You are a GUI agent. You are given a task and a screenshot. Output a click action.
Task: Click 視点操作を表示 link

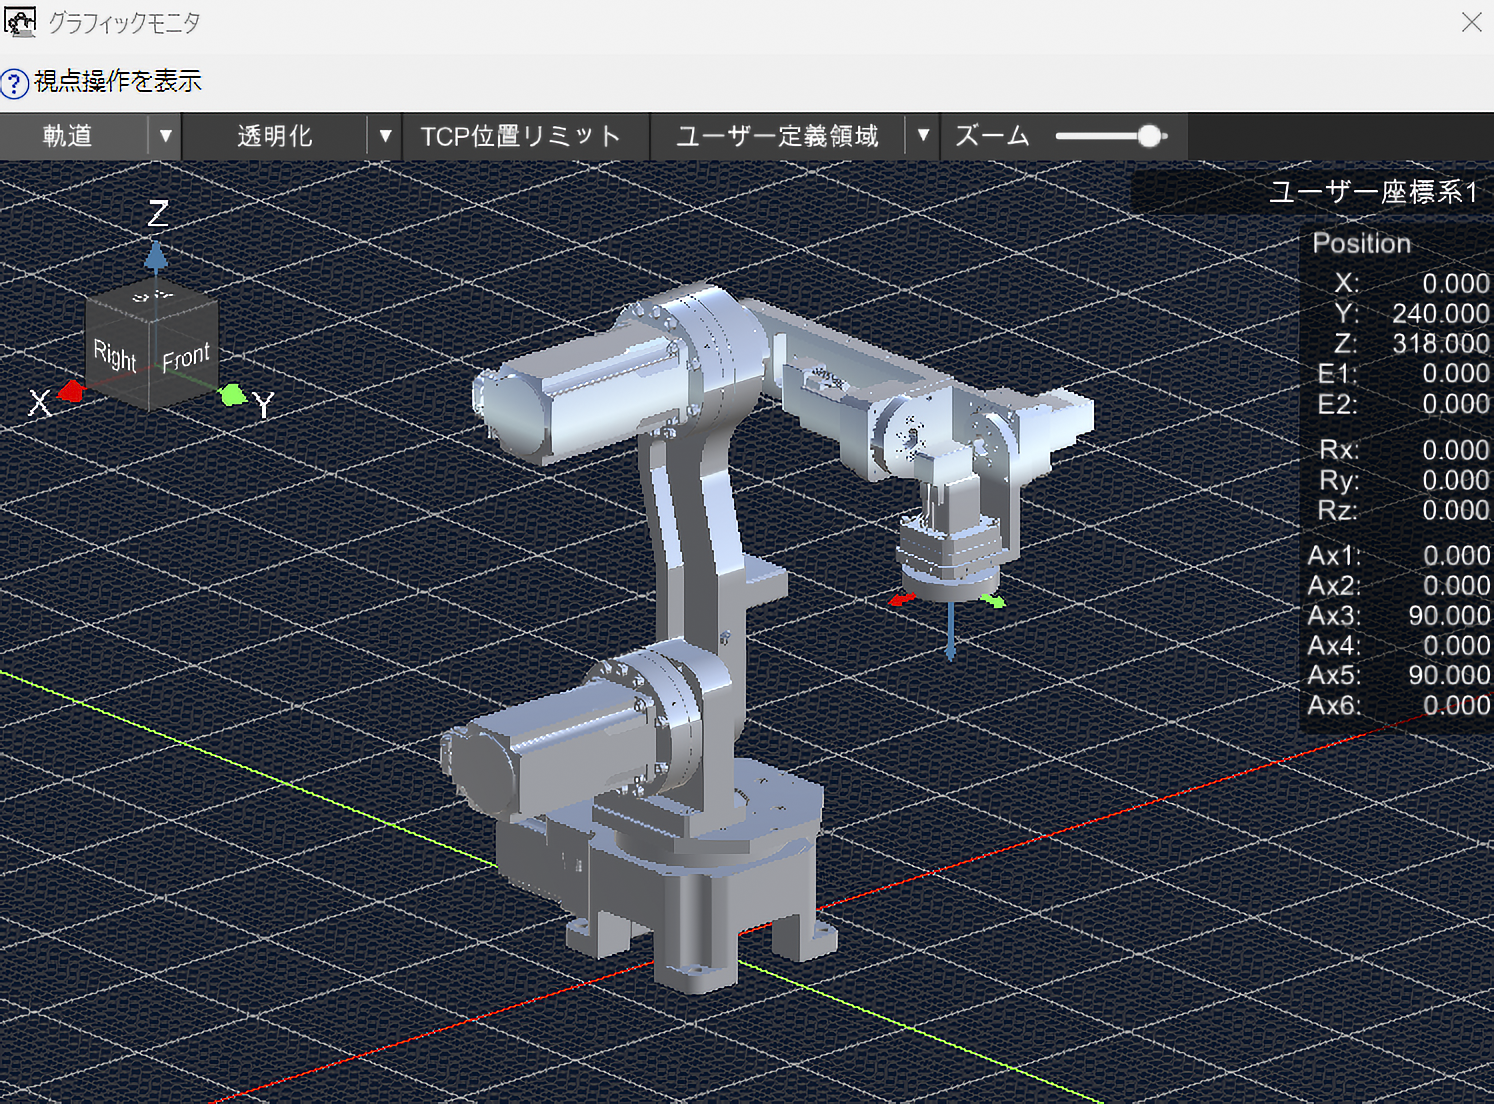(118, 81)
